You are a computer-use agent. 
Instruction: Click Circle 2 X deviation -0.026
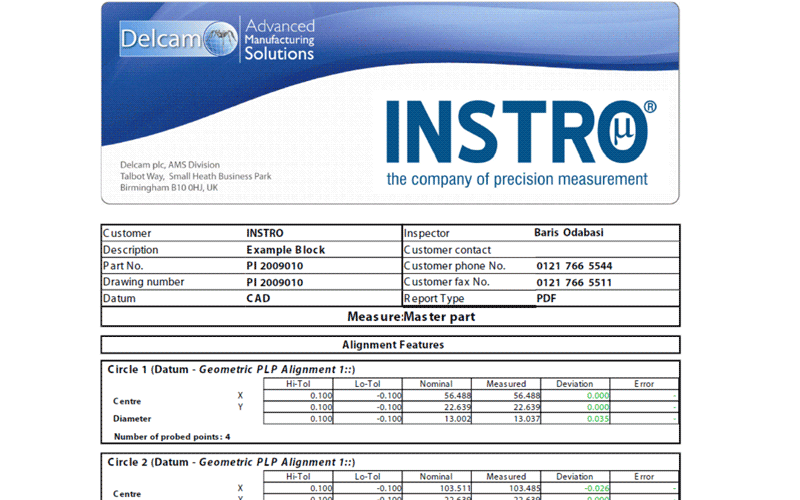click(596, 488)
